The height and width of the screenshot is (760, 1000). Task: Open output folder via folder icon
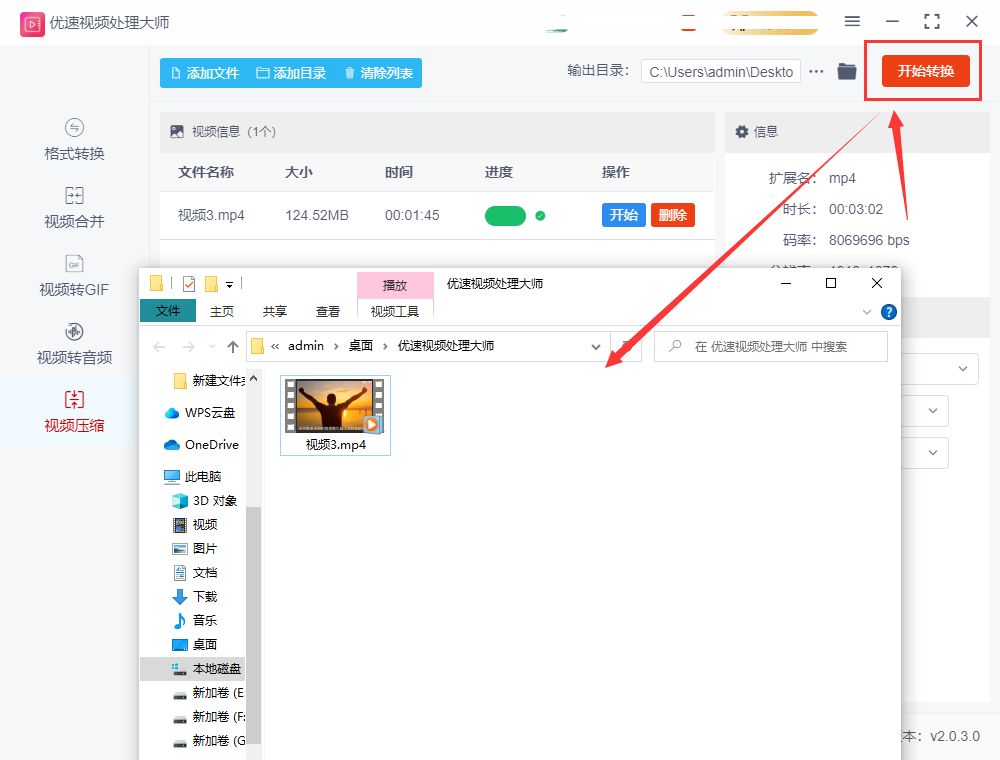pyautogui.click(x=846, y=71)
